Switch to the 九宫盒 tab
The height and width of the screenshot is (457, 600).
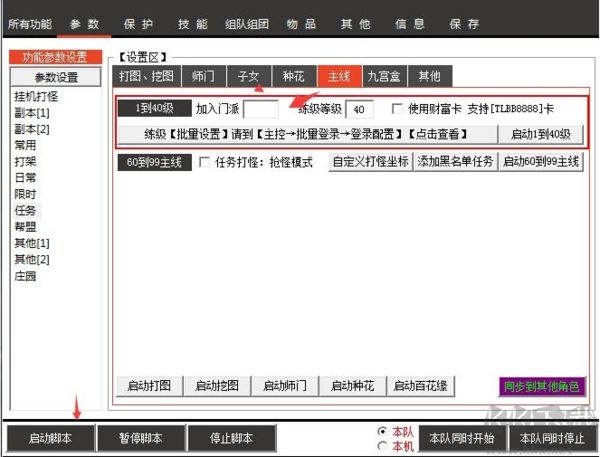coord(384,76)
